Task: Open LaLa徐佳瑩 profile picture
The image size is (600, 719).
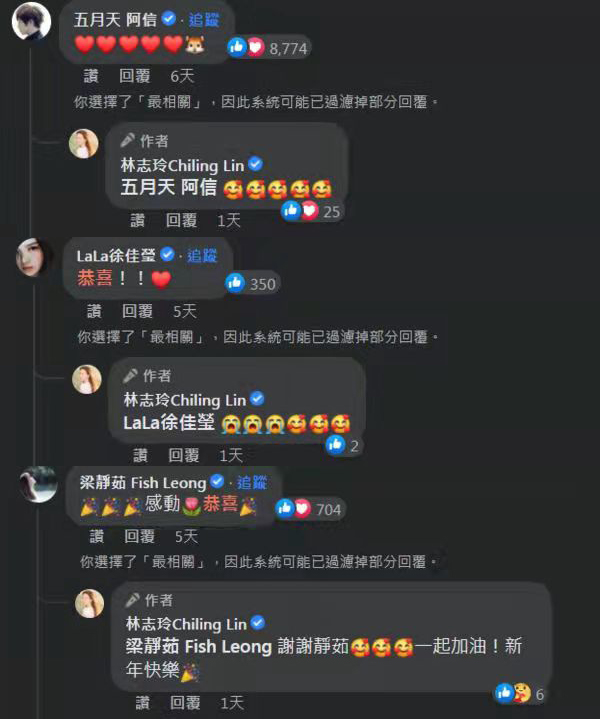Action: click(35, 257)
